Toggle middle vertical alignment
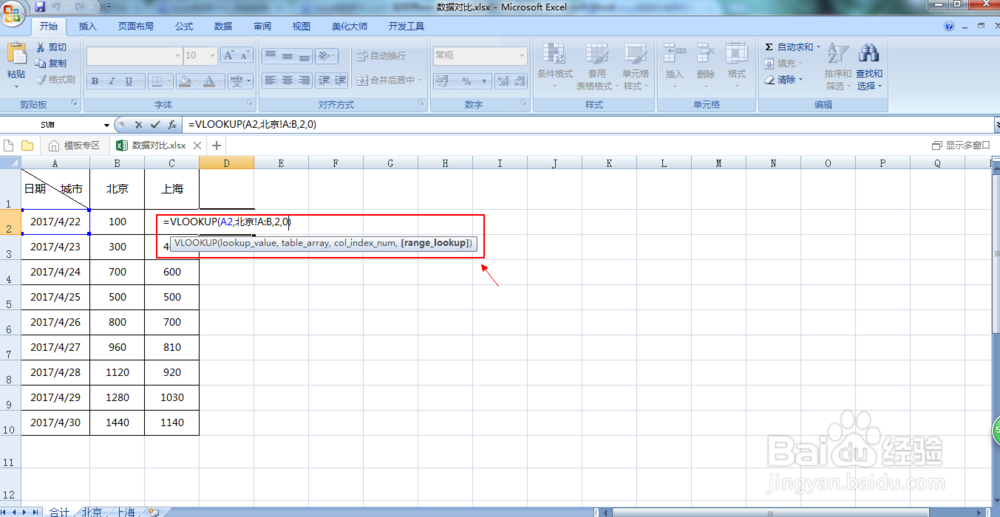Screen dimensions: 1000x517 [x=287, y=55]
